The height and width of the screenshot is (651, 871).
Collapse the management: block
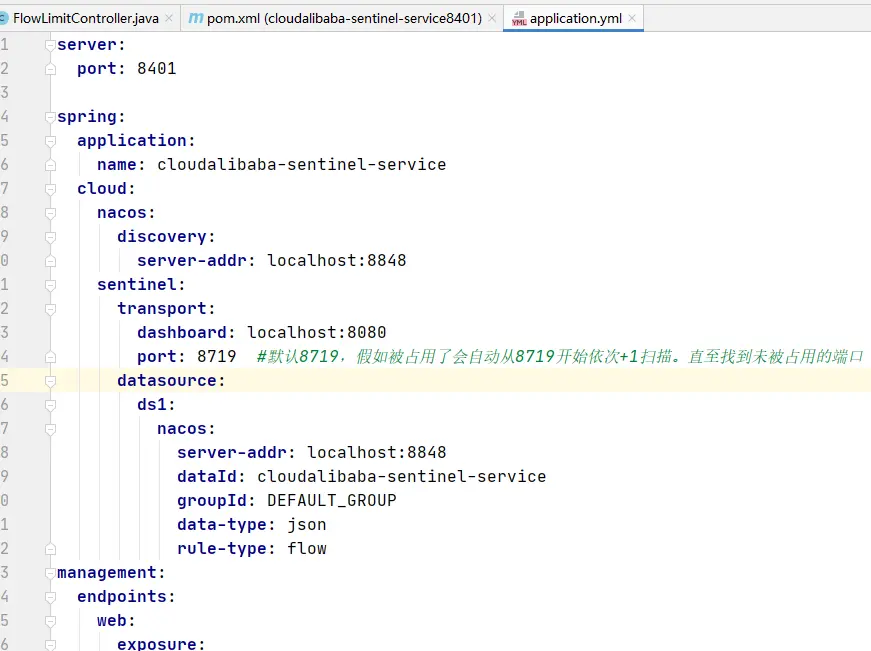[x=51, y=573]
